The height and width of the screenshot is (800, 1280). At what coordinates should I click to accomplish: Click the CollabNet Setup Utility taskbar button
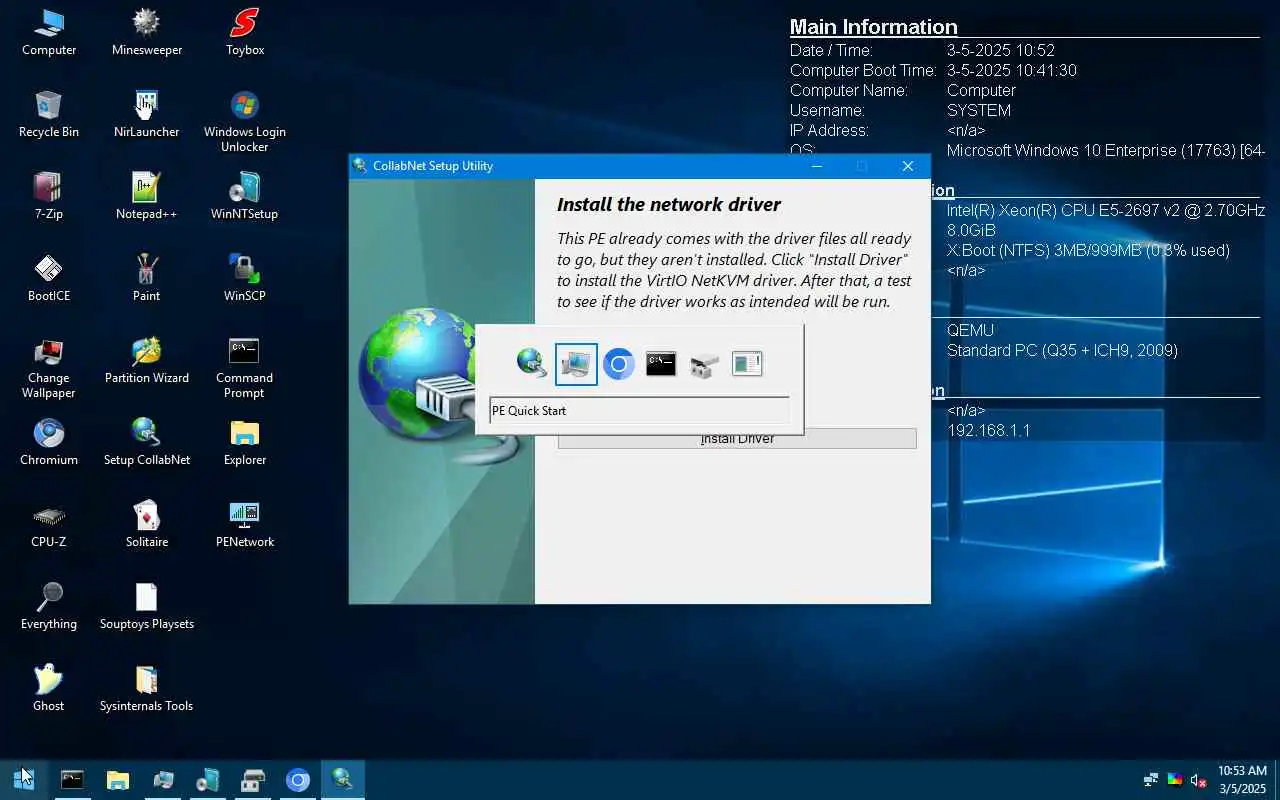coord(343,779)
